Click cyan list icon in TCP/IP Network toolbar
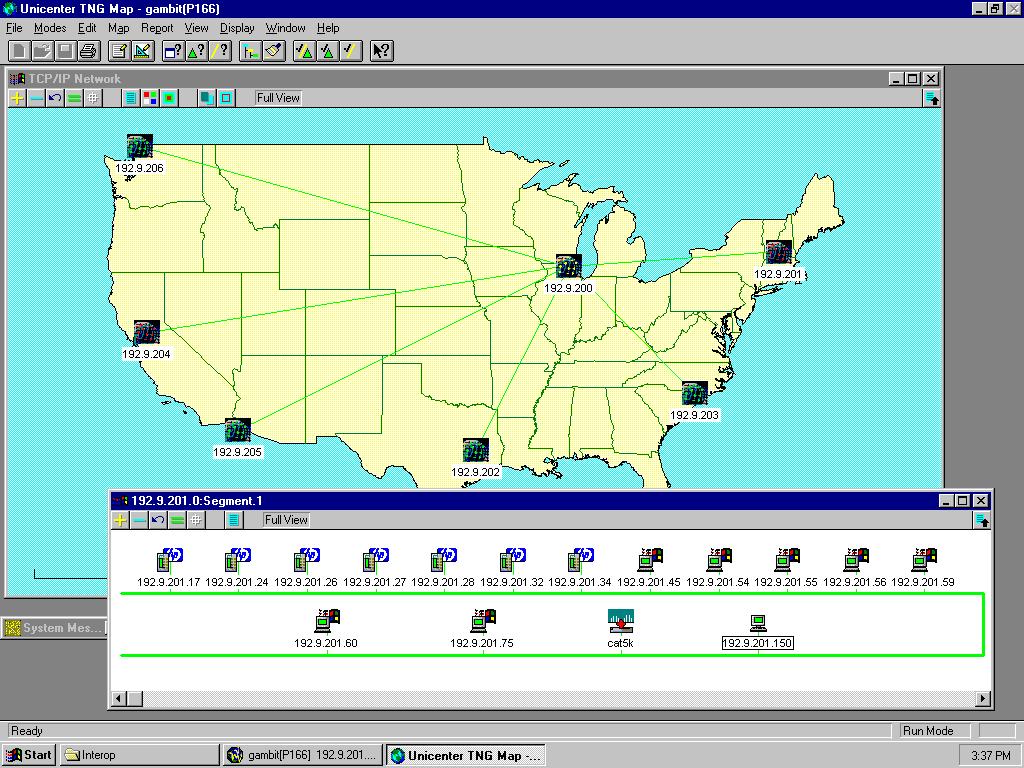The height and width of the screenshot is (768, 1024). click(131, 98)
